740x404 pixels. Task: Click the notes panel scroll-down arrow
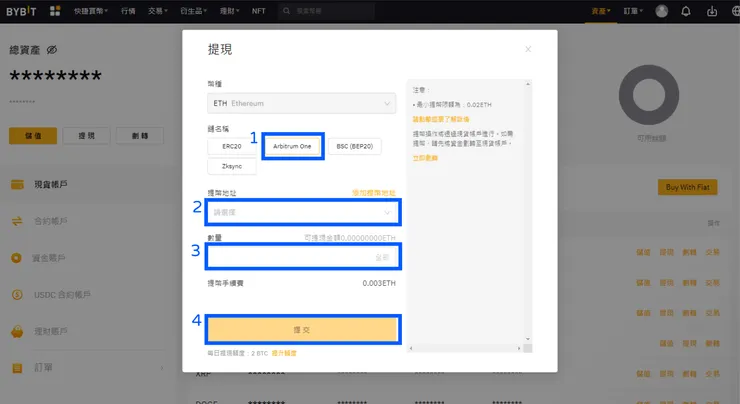point(528,339)
